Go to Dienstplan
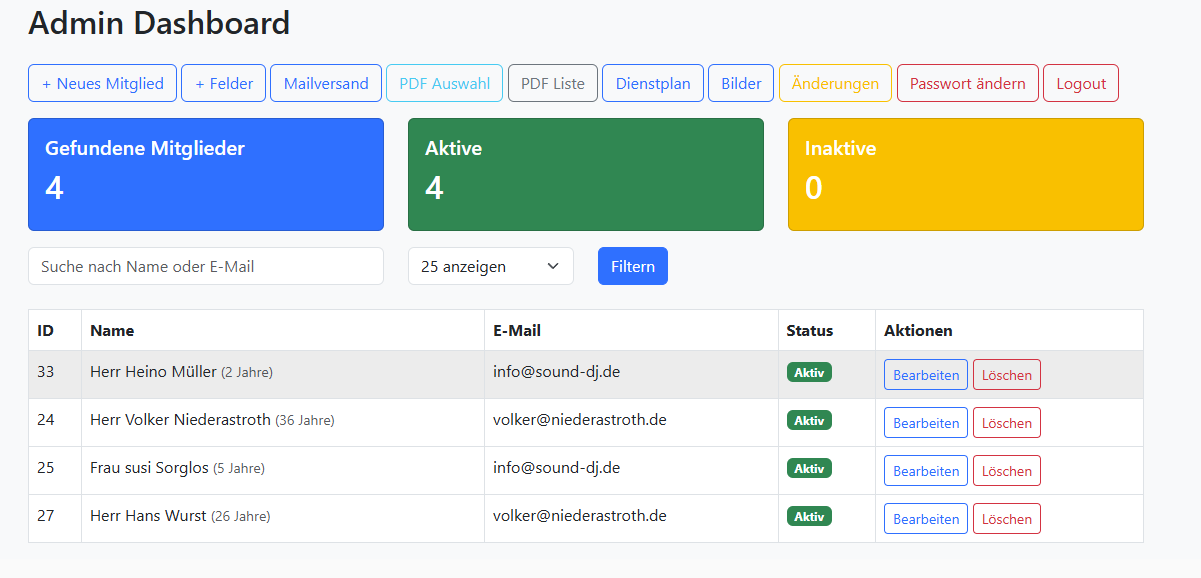 pos(653,84)
